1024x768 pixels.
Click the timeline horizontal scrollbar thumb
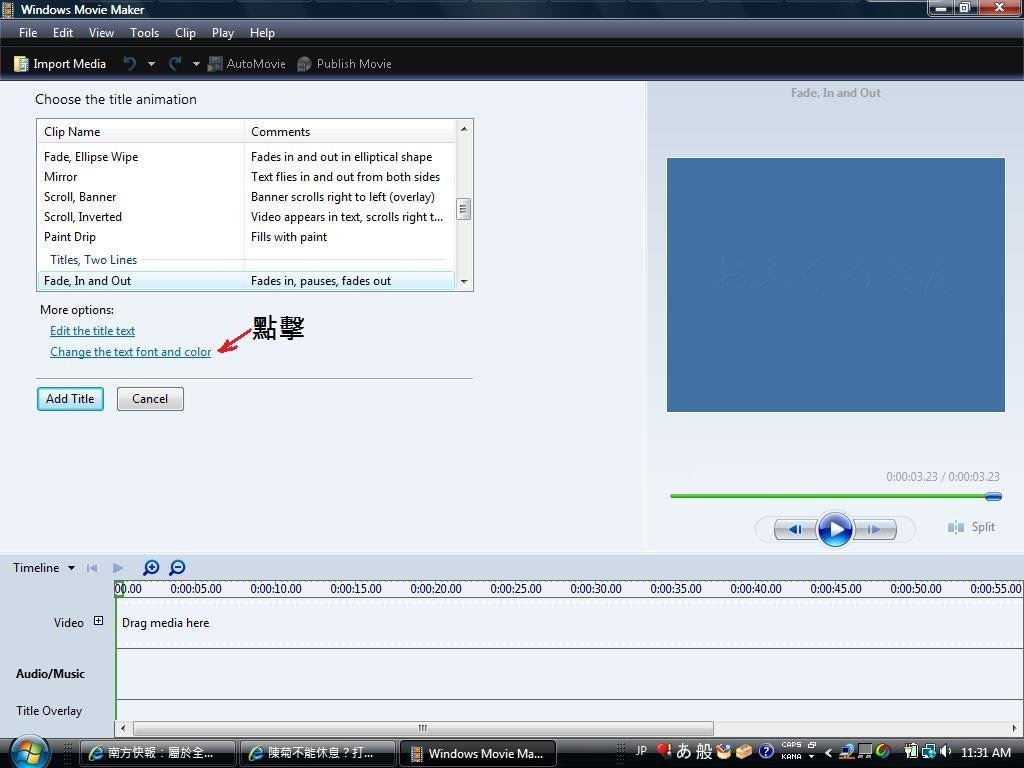[x=423, y=728]
